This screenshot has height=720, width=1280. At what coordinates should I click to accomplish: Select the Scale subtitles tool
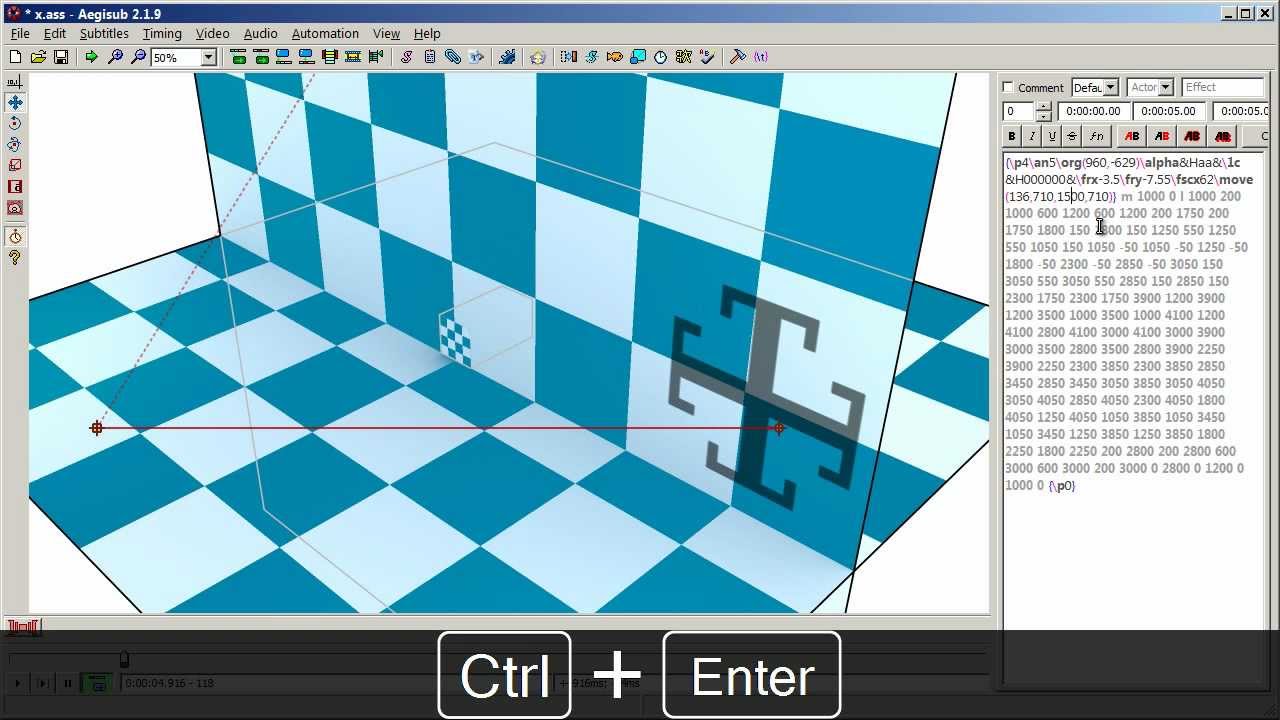pos(15,165)
